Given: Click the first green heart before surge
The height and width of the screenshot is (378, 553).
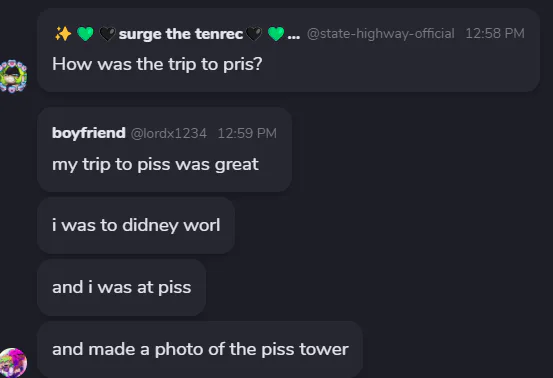Looking at the screenshot, I should coord(85,34).
